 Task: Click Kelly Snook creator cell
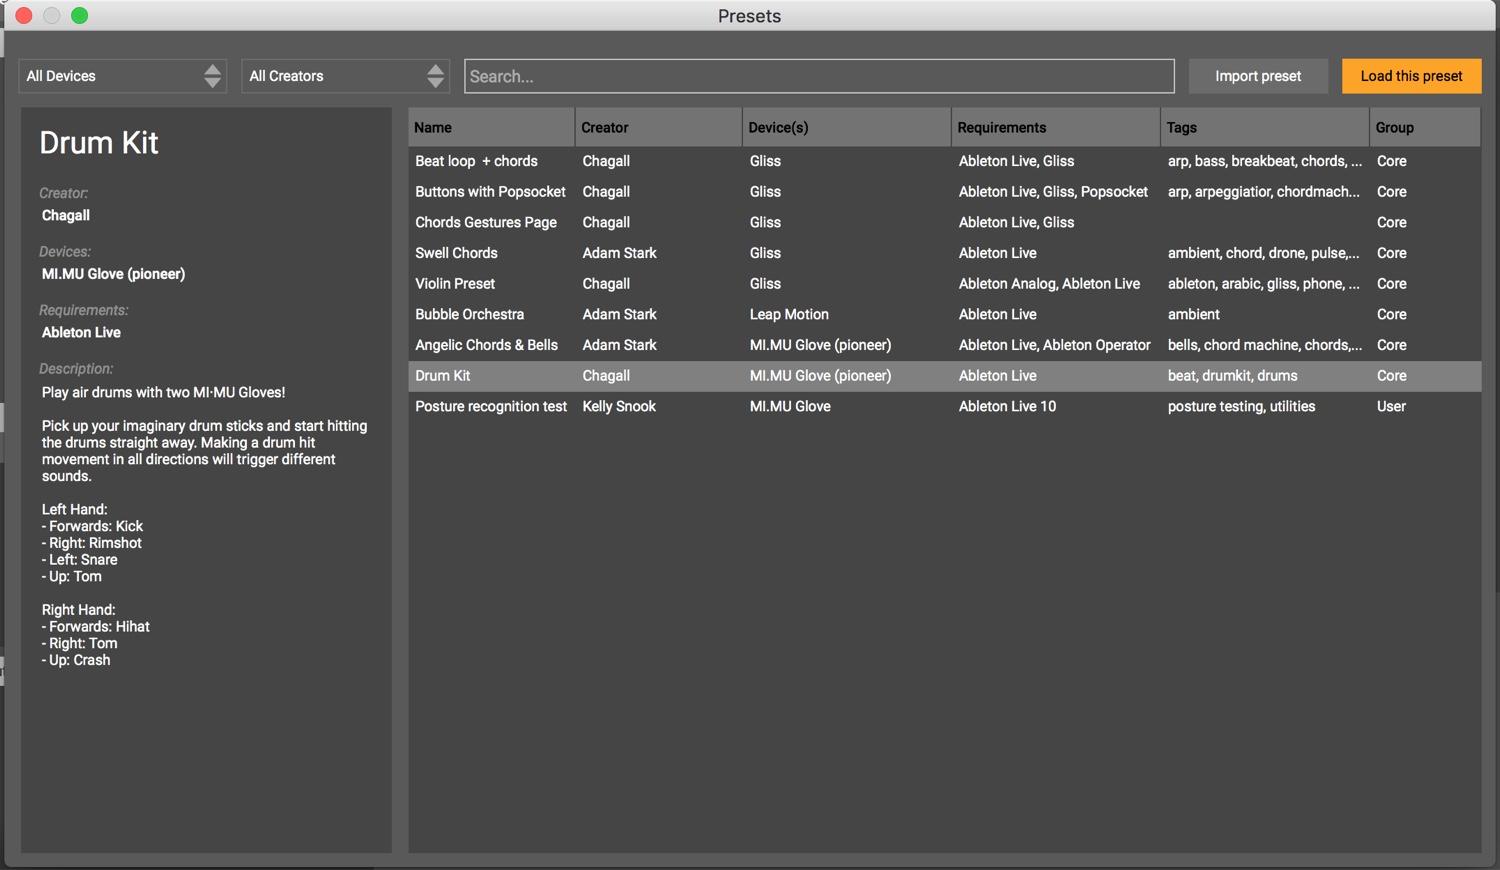[619, 406]
